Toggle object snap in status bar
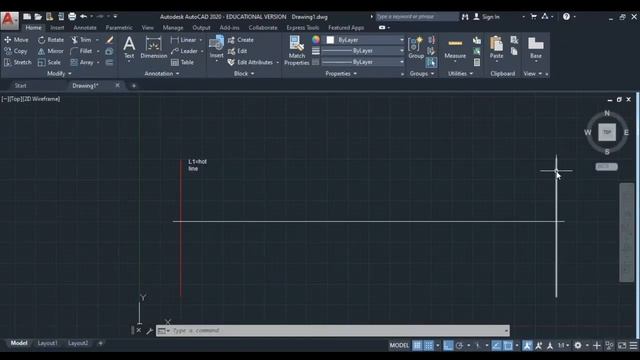This screenshot has height=360, width=640. coord(508,345)
